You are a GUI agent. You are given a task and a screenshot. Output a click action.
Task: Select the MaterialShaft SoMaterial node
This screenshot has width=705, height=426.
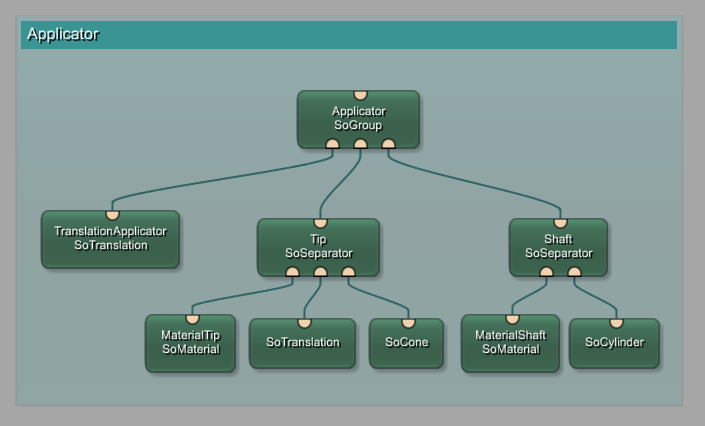(510, 343)
